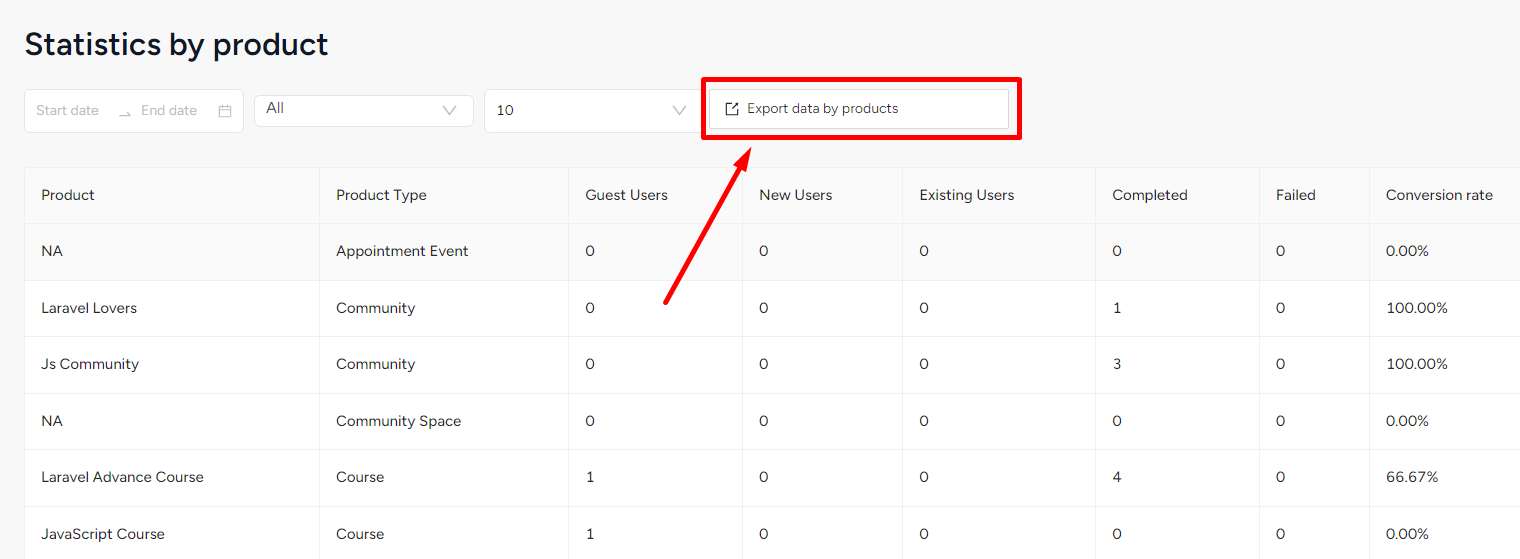Select the End date field

[170, 111]
